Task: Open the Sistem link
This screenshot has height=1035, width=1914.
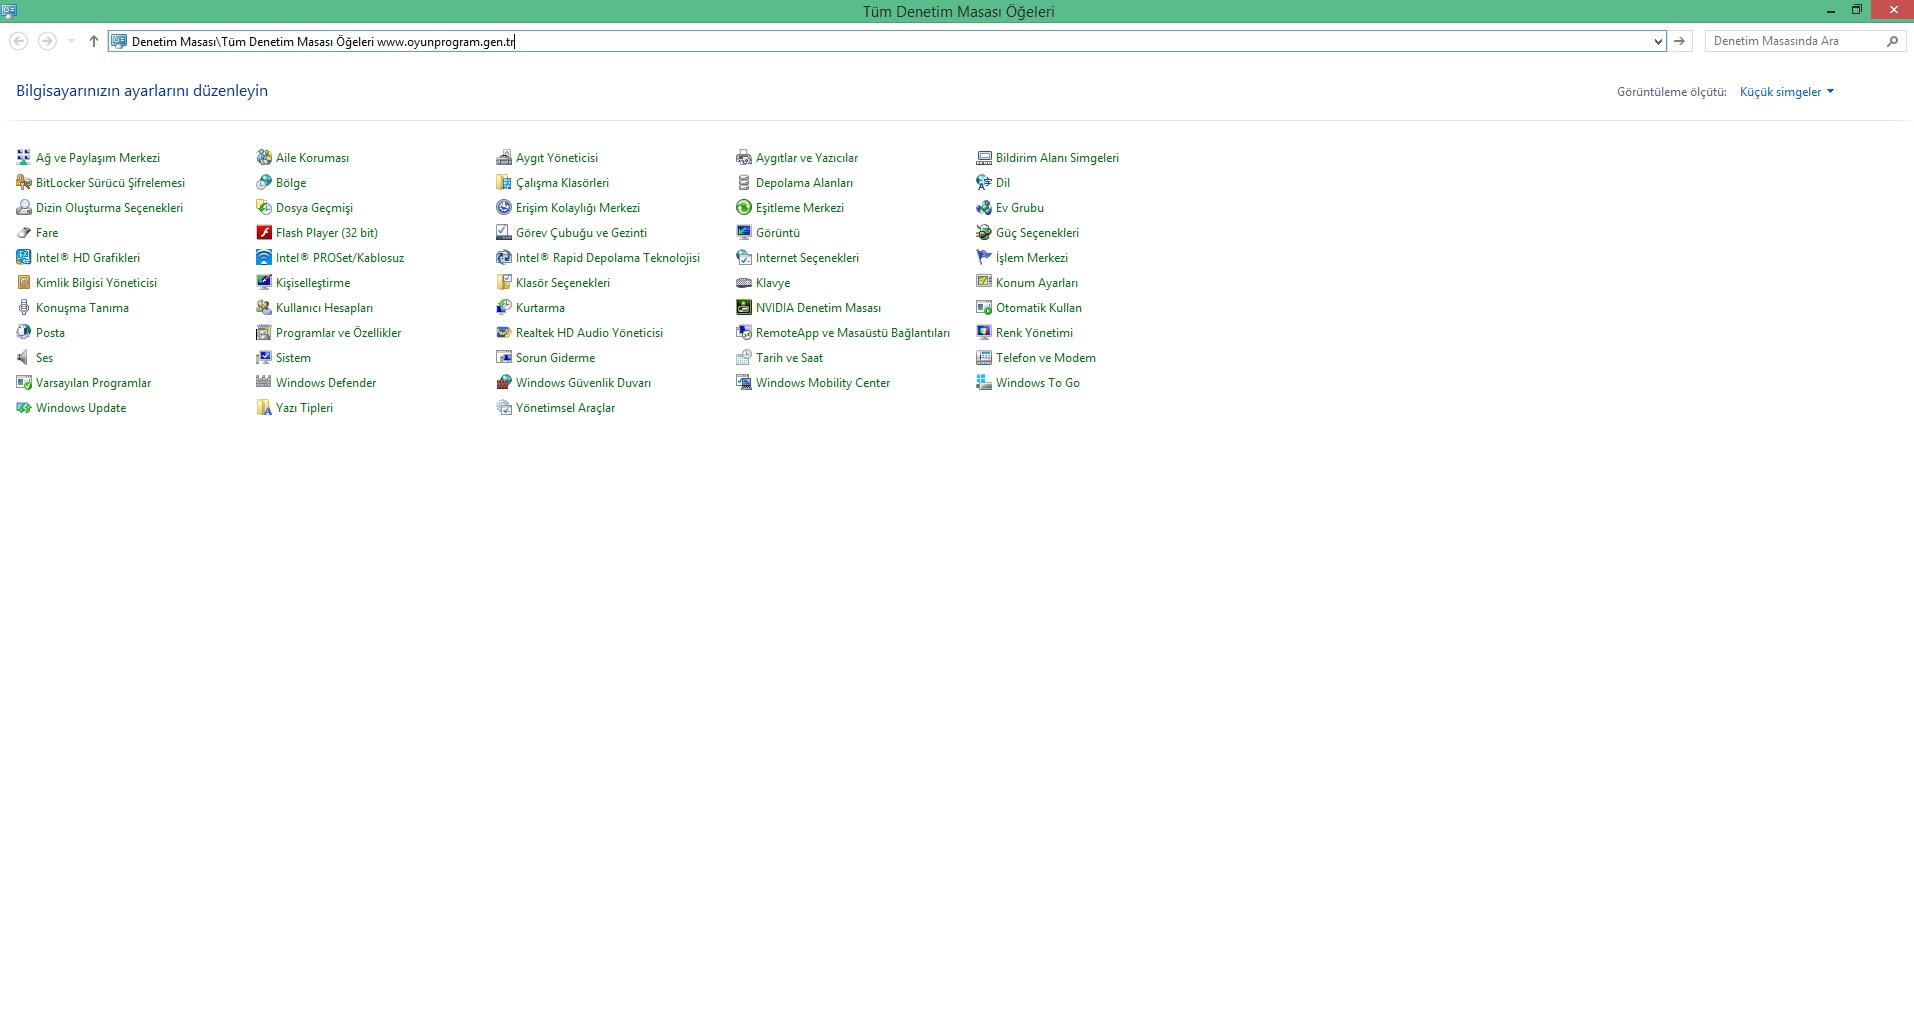Action: pos(293,358)
